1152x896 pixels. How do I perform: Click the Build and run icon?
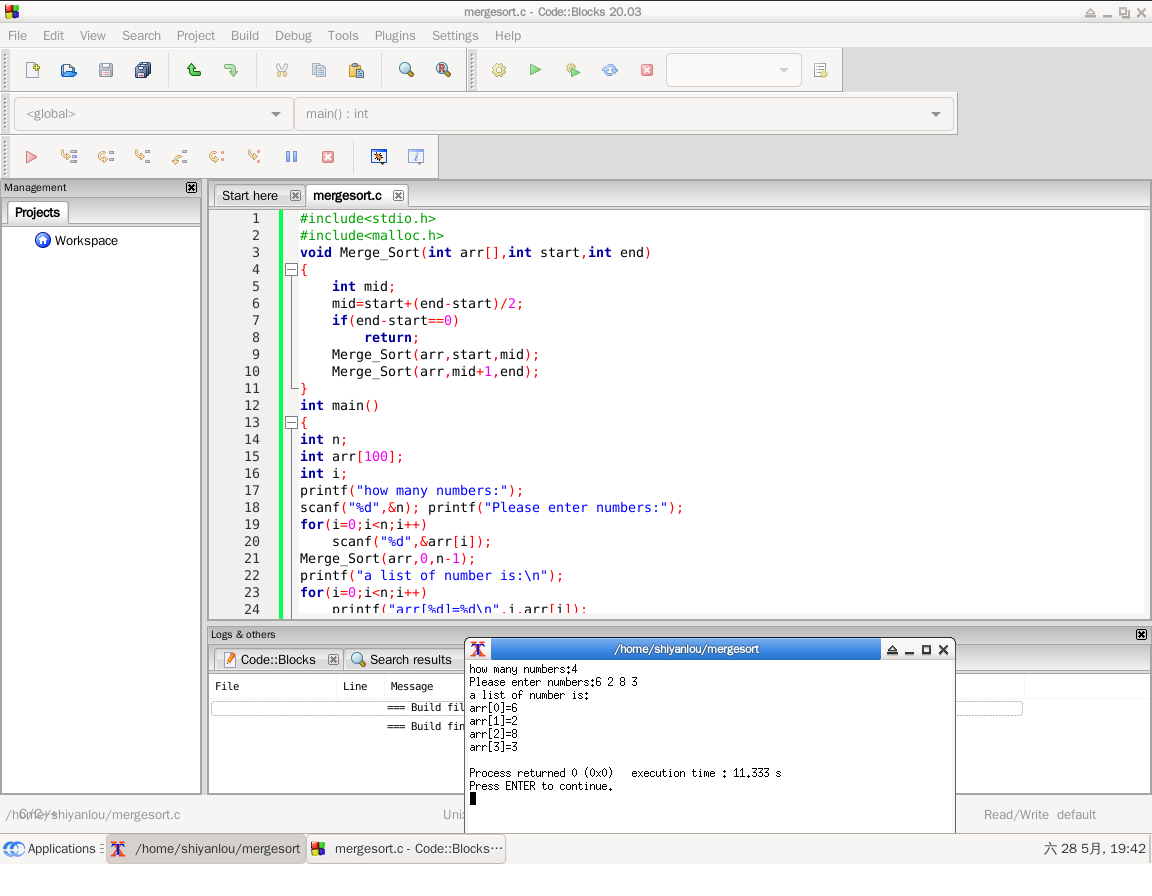click(573, 70)
